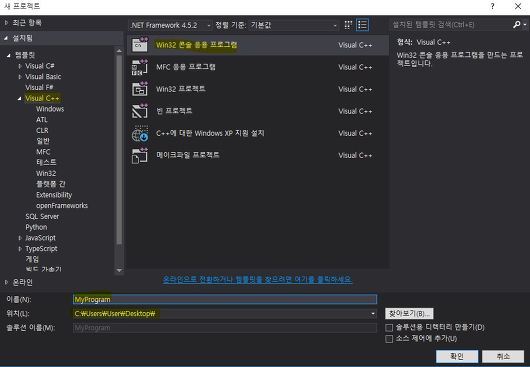Select Windows under Visual C++

[x=50, y=109]
